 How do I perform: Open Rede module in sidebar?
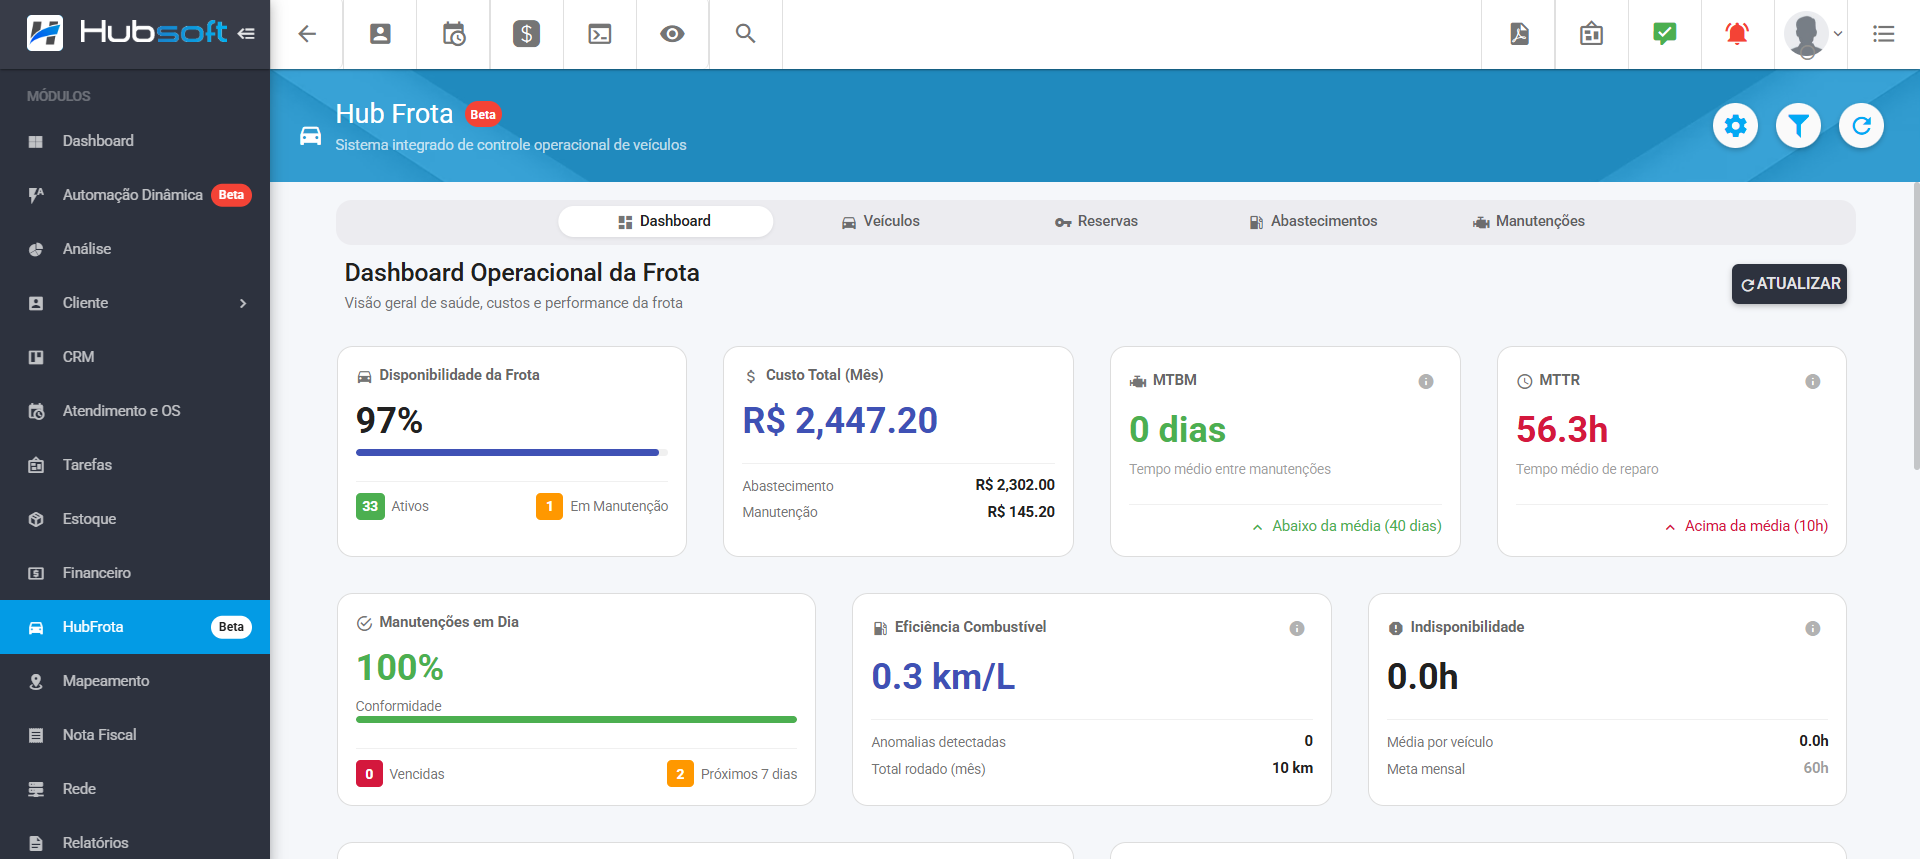(135, 789)
